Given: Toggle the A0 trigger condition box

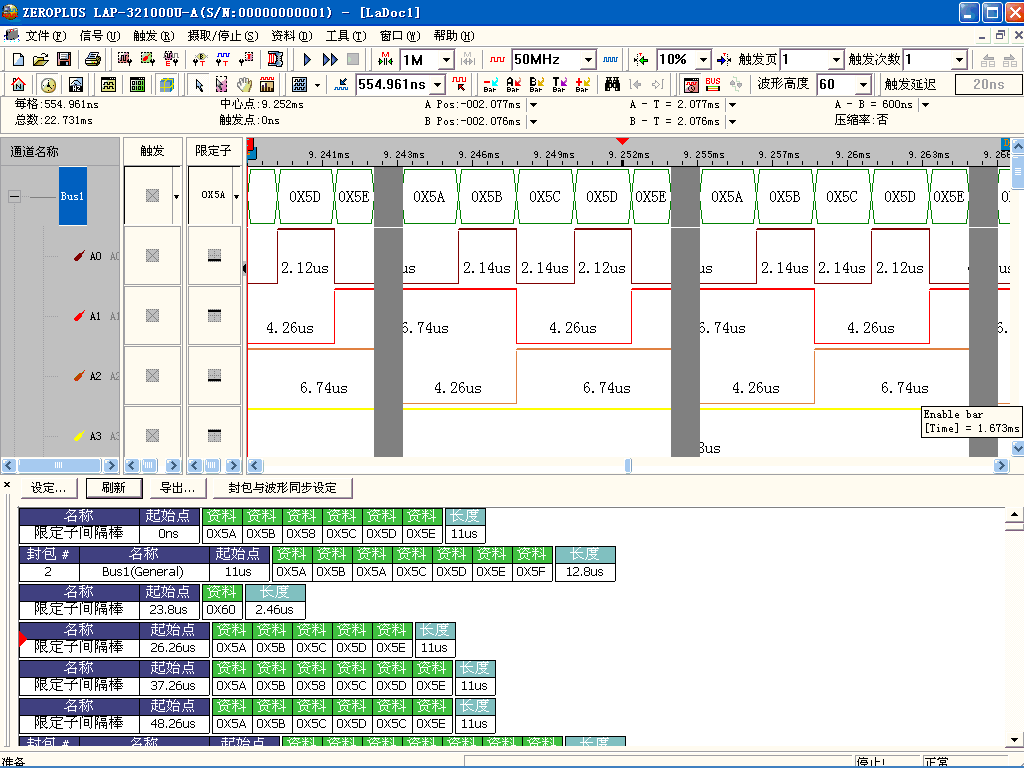Looking at the screenshot, I should [x=152, y=256].
